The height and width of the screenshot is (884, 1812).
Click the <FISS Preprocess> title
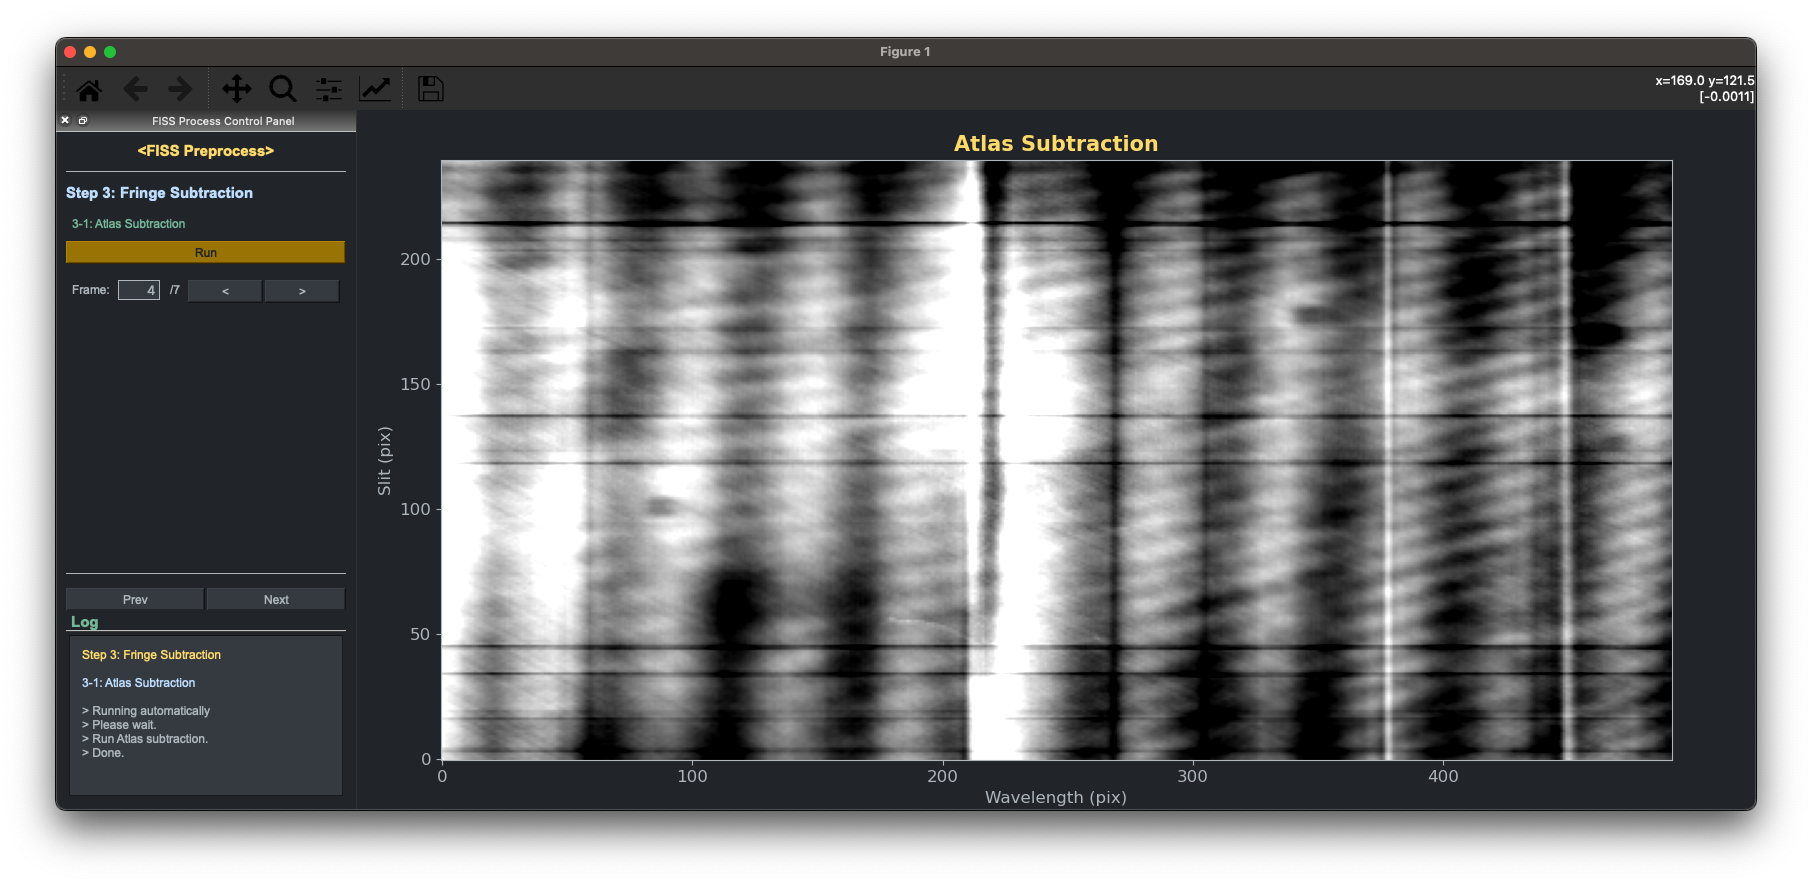coord(205,151)
